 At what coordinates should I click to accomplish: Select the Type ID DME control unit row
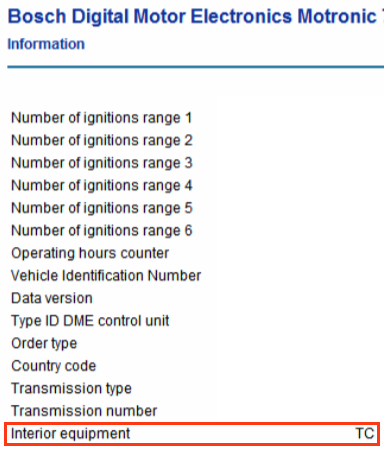click(x=194, y=321)
